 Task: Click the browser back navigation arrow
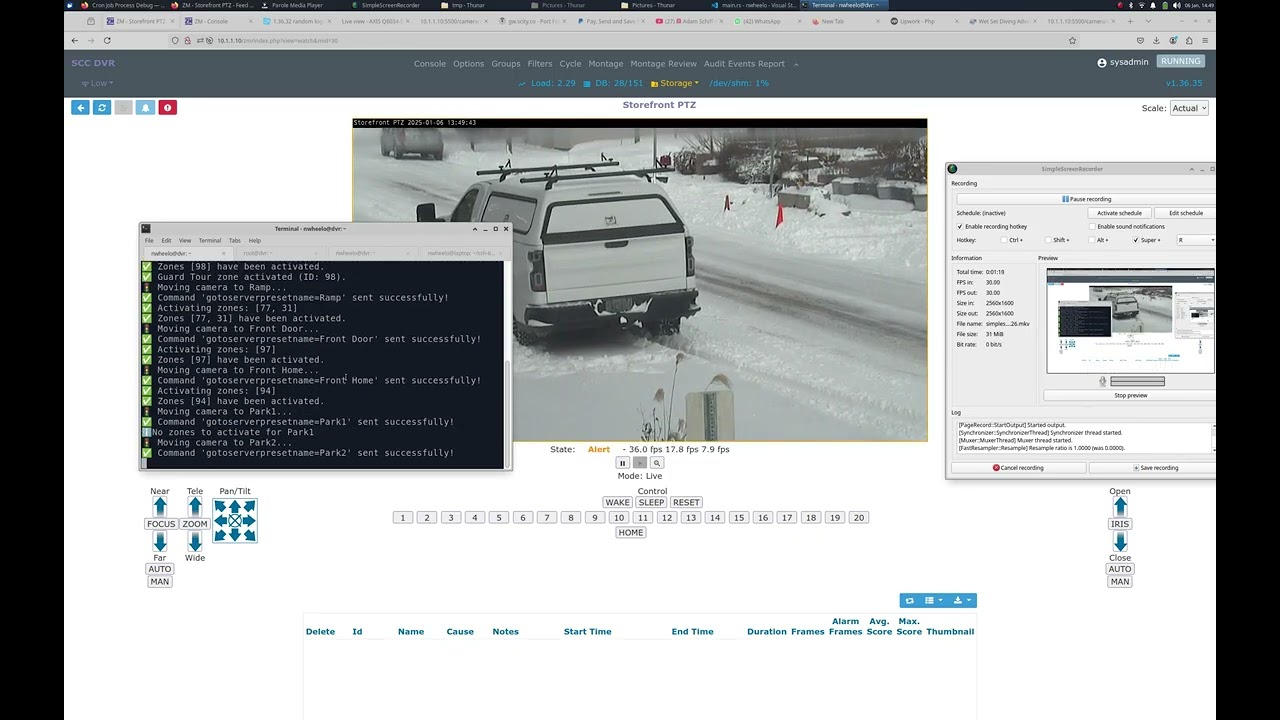(75, 41)
